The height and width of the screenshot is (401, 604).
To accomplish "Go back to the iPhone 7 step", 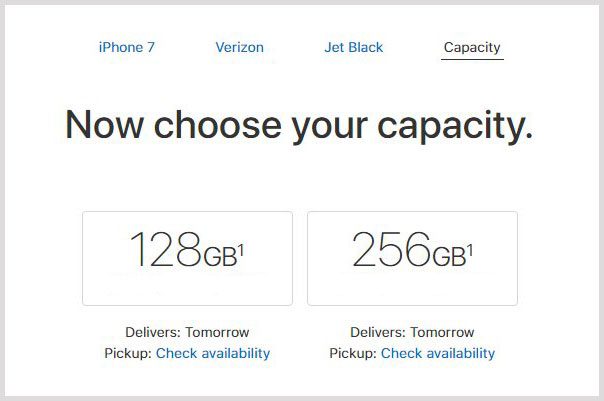I will pos(126,47).
